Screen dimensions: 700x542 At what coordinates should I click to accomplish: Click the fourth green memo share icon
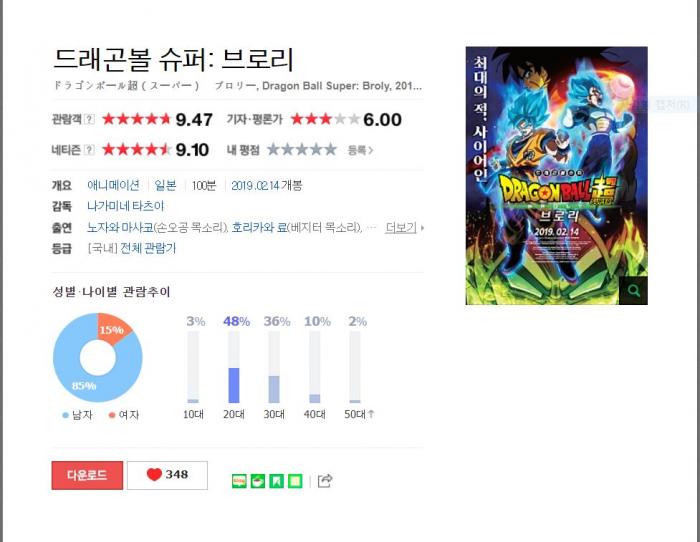pos(295,481)
